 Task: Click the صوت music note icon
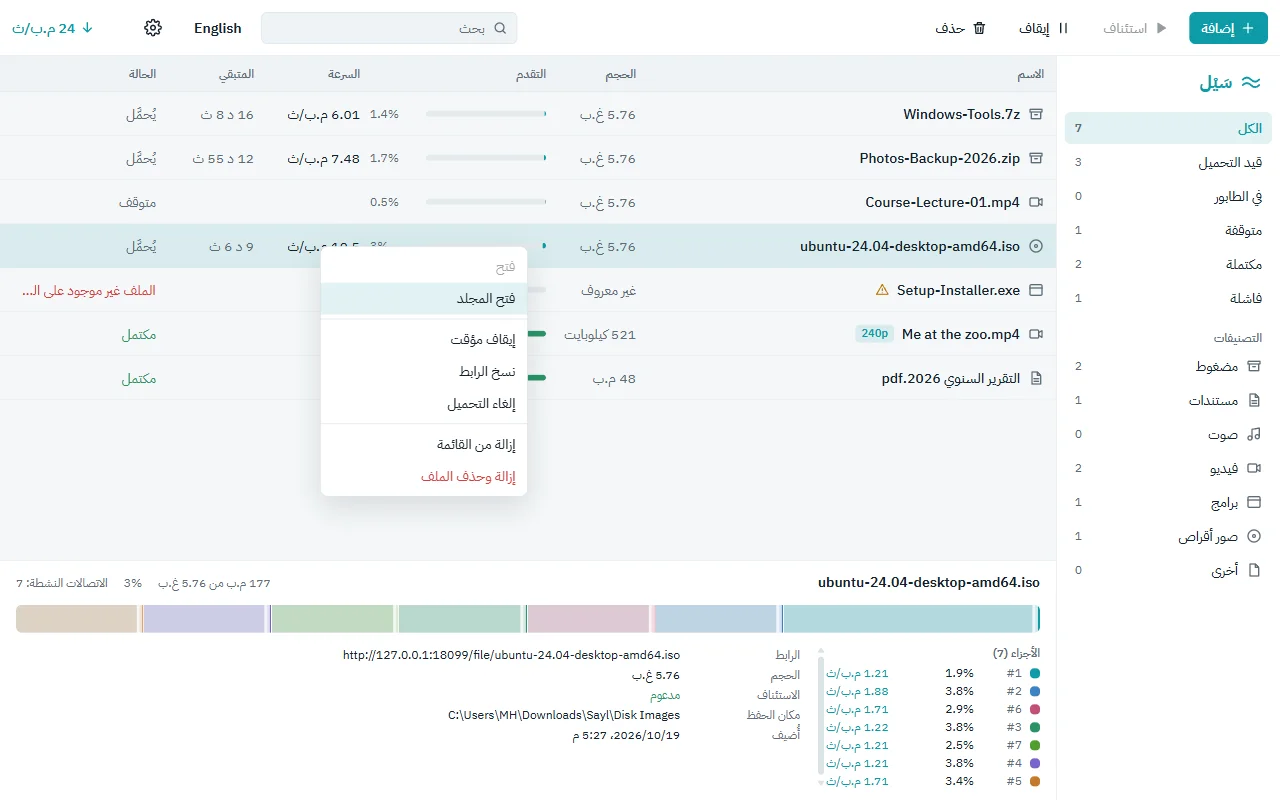(1254, 434)
